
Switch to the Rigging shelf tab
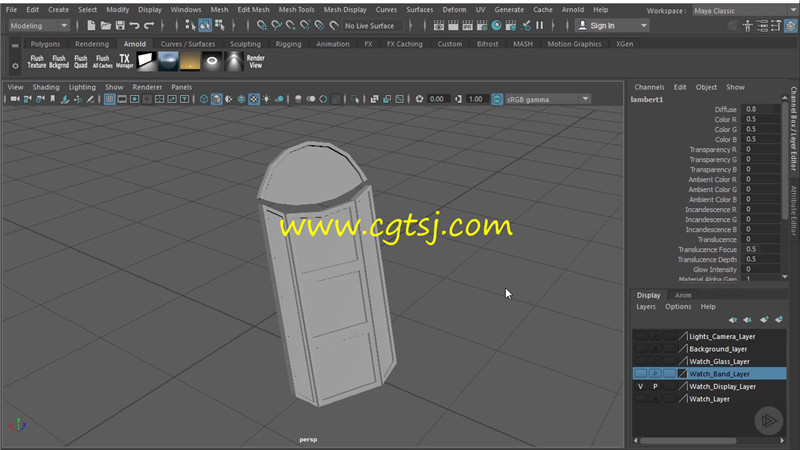(288, 44)
